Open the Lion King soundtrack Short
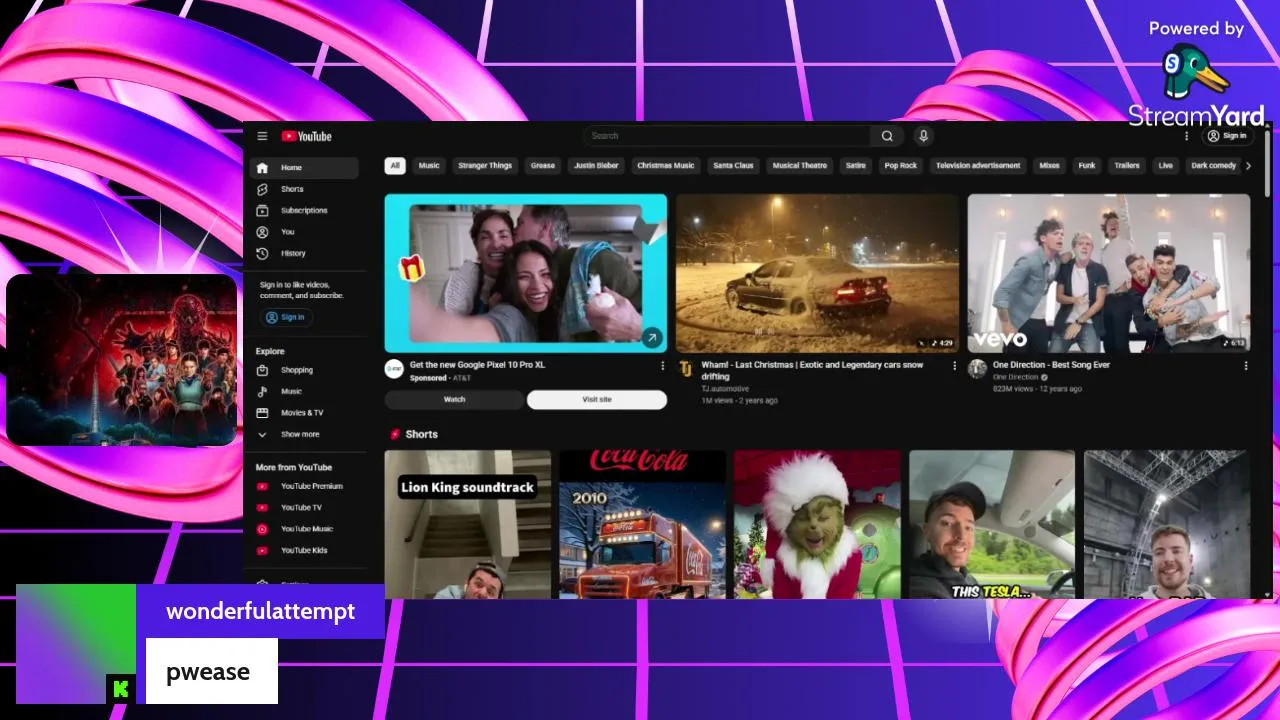Image resolution: width=1280 pixels, height=720 pixels. coord(468,524)
